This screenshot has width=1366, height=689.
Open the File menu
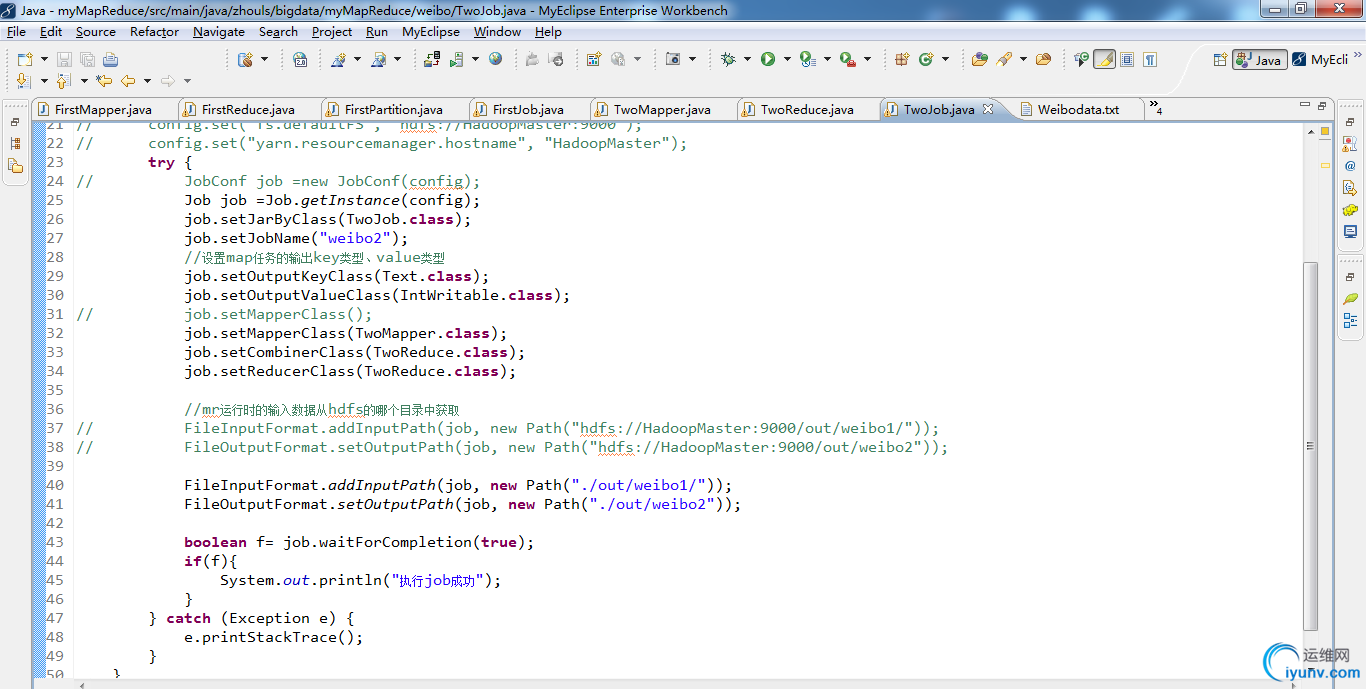point(16,31)
